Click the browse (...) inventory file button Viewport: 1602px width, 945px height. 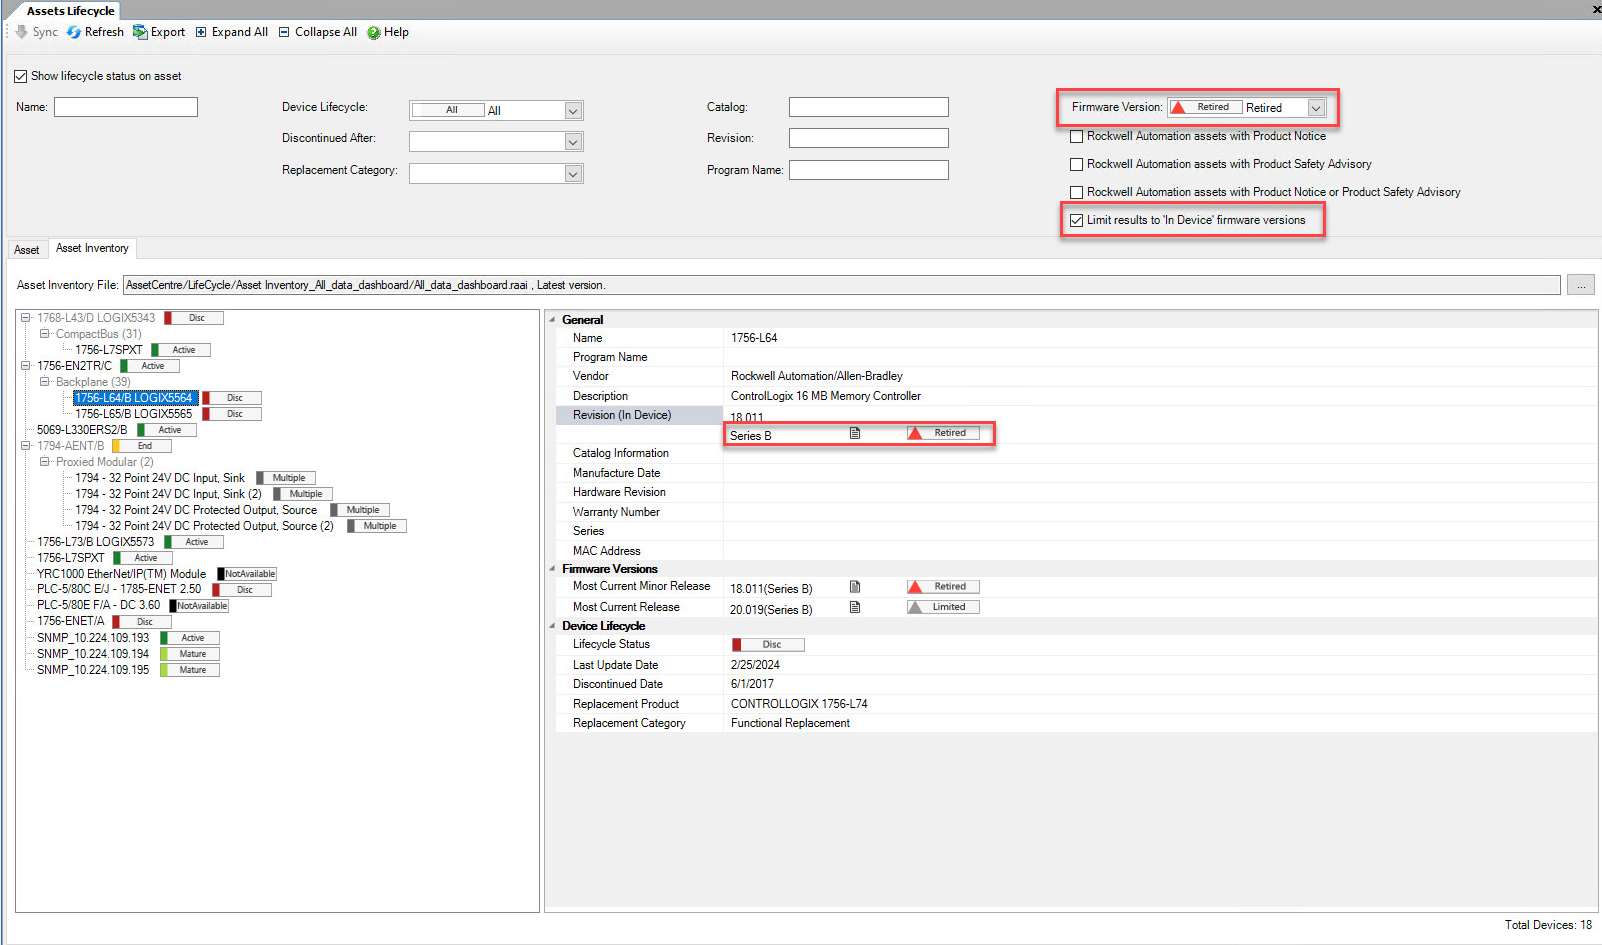pyautogui.click(x=1581, y=286)
